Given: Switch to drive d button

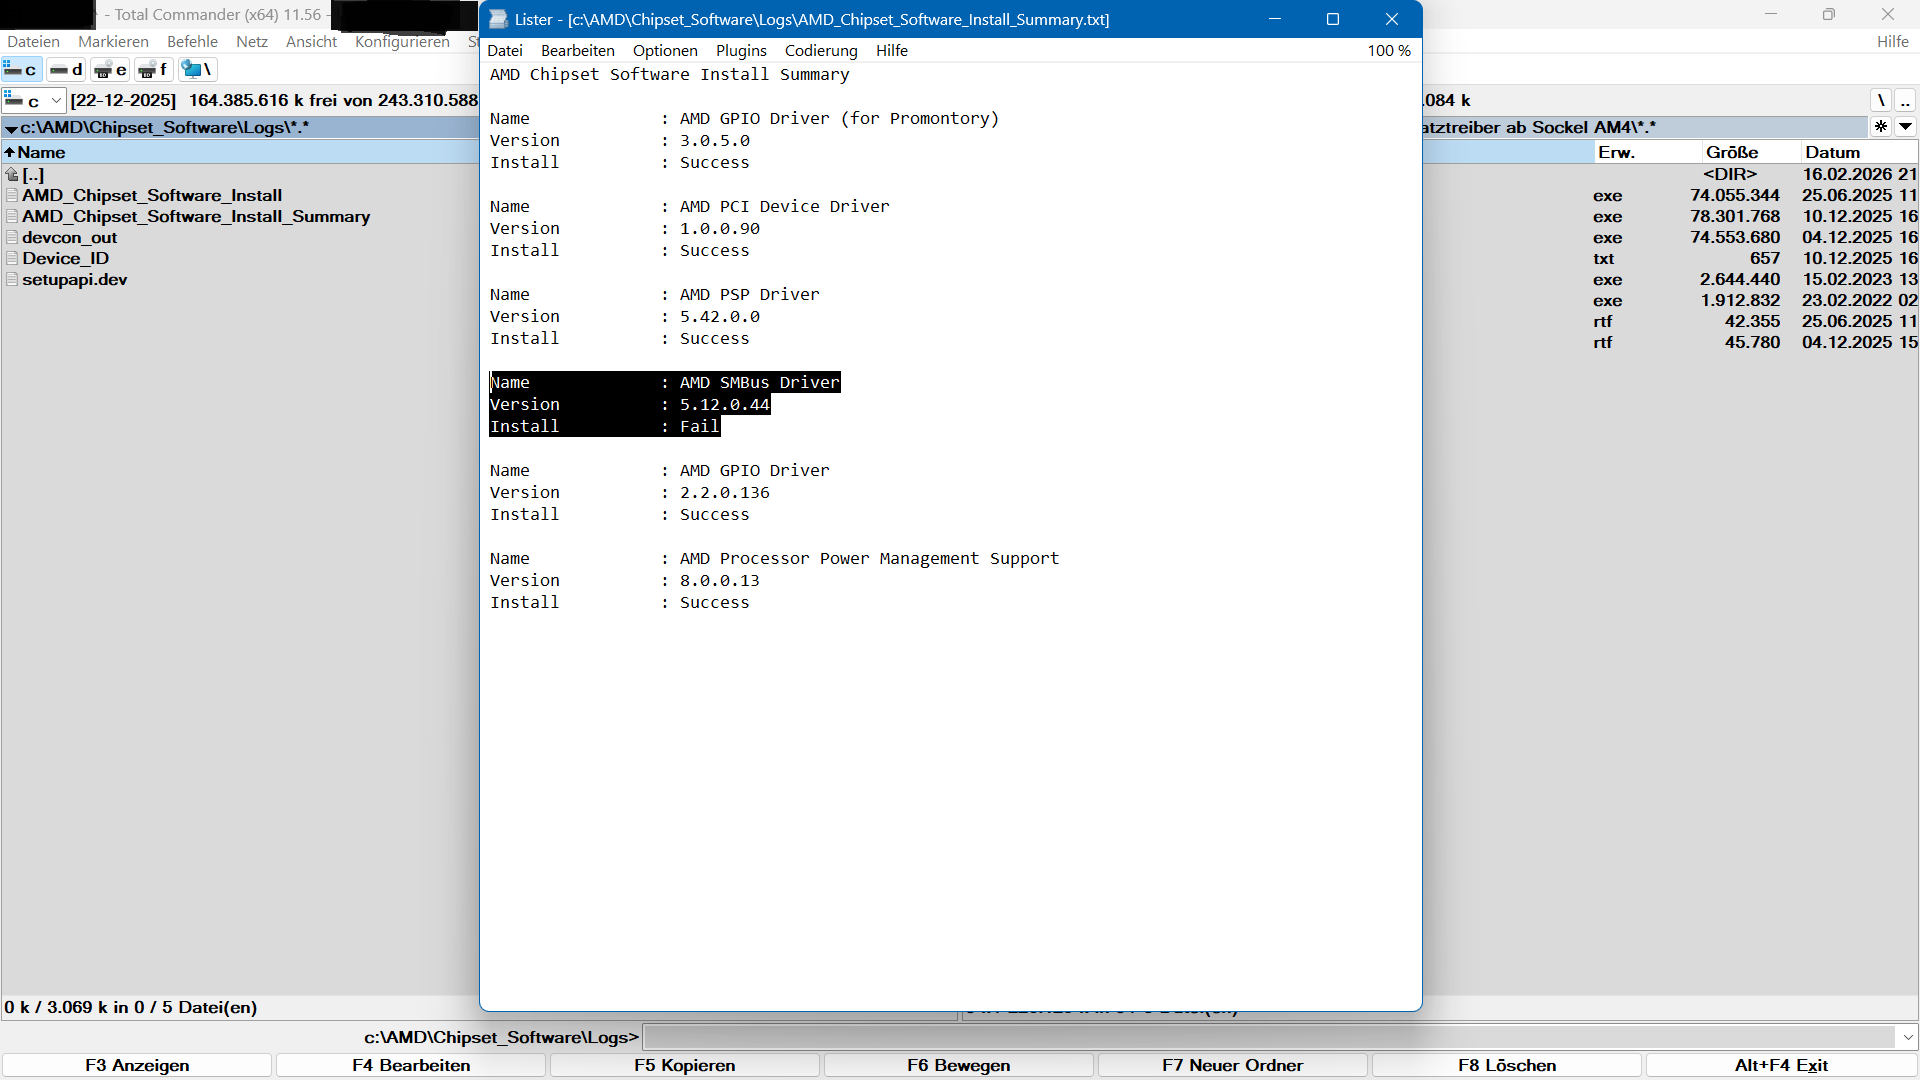Looking at the screenshot, I should 66,69.
